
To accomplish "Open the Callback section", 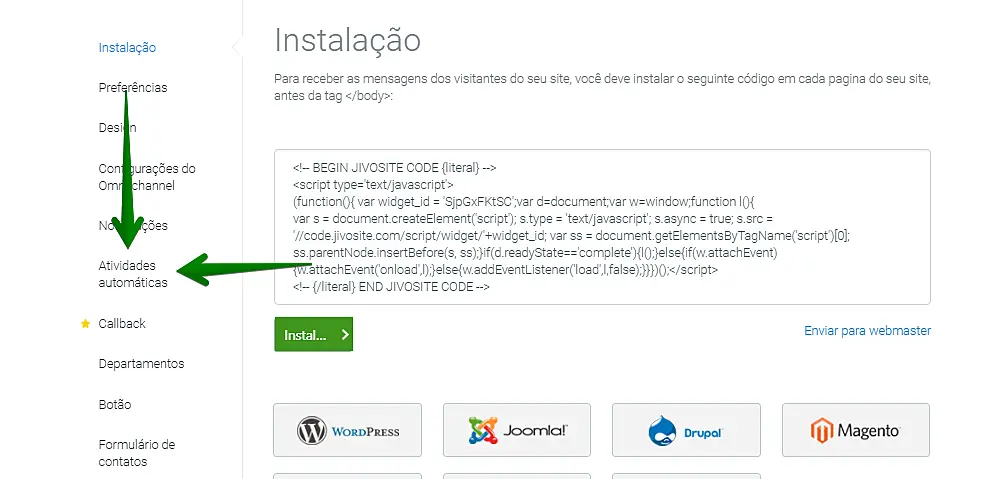I will tap(122, 324).
